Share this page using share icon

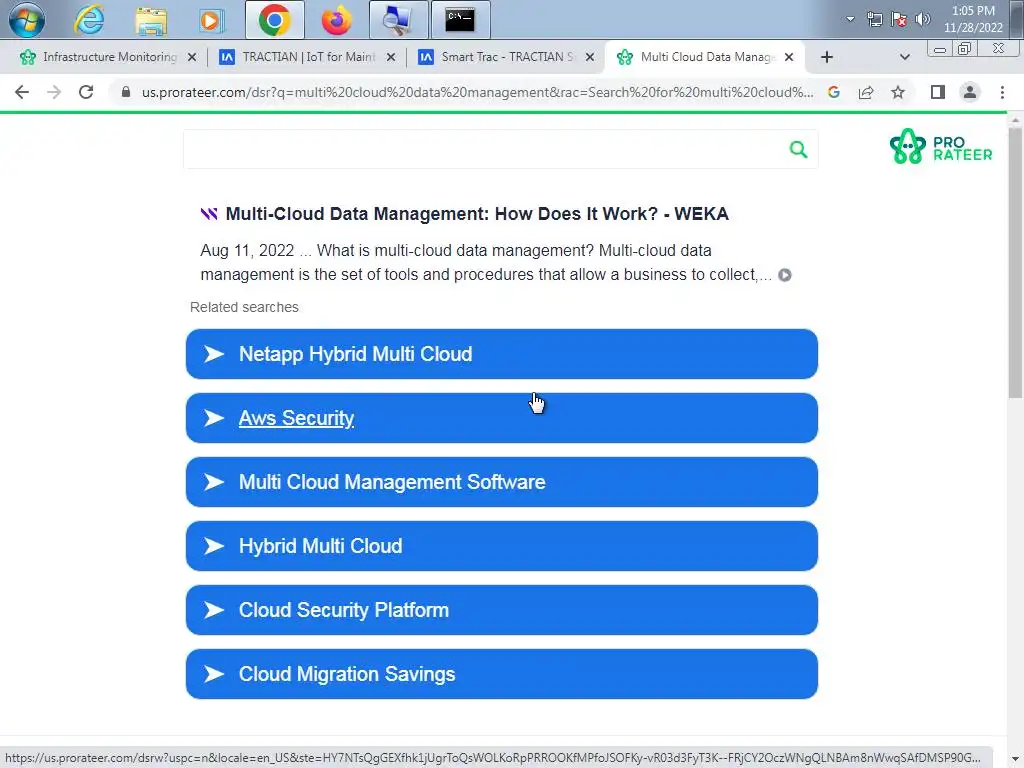point(866,92)
